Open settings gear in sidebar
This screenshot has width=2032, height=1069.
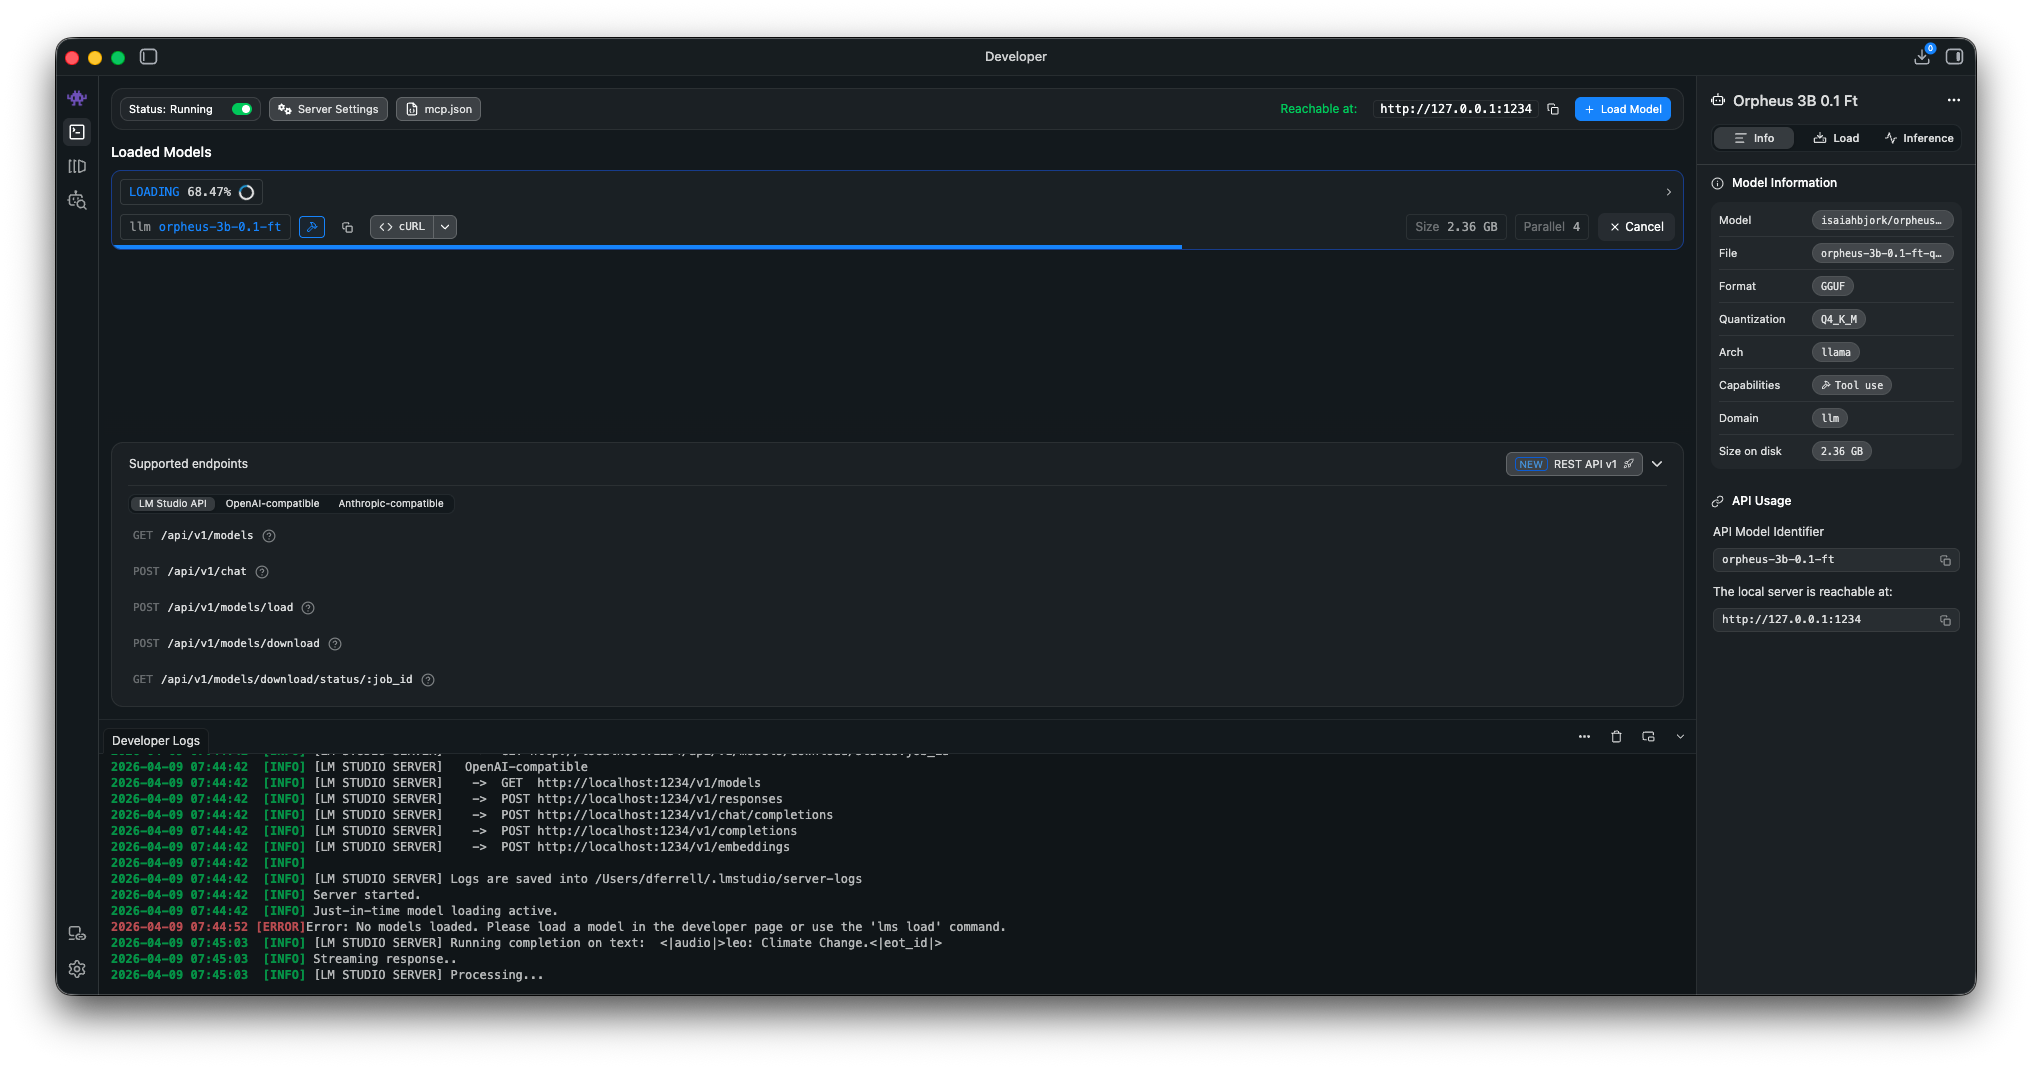click(x=77, y=969)
